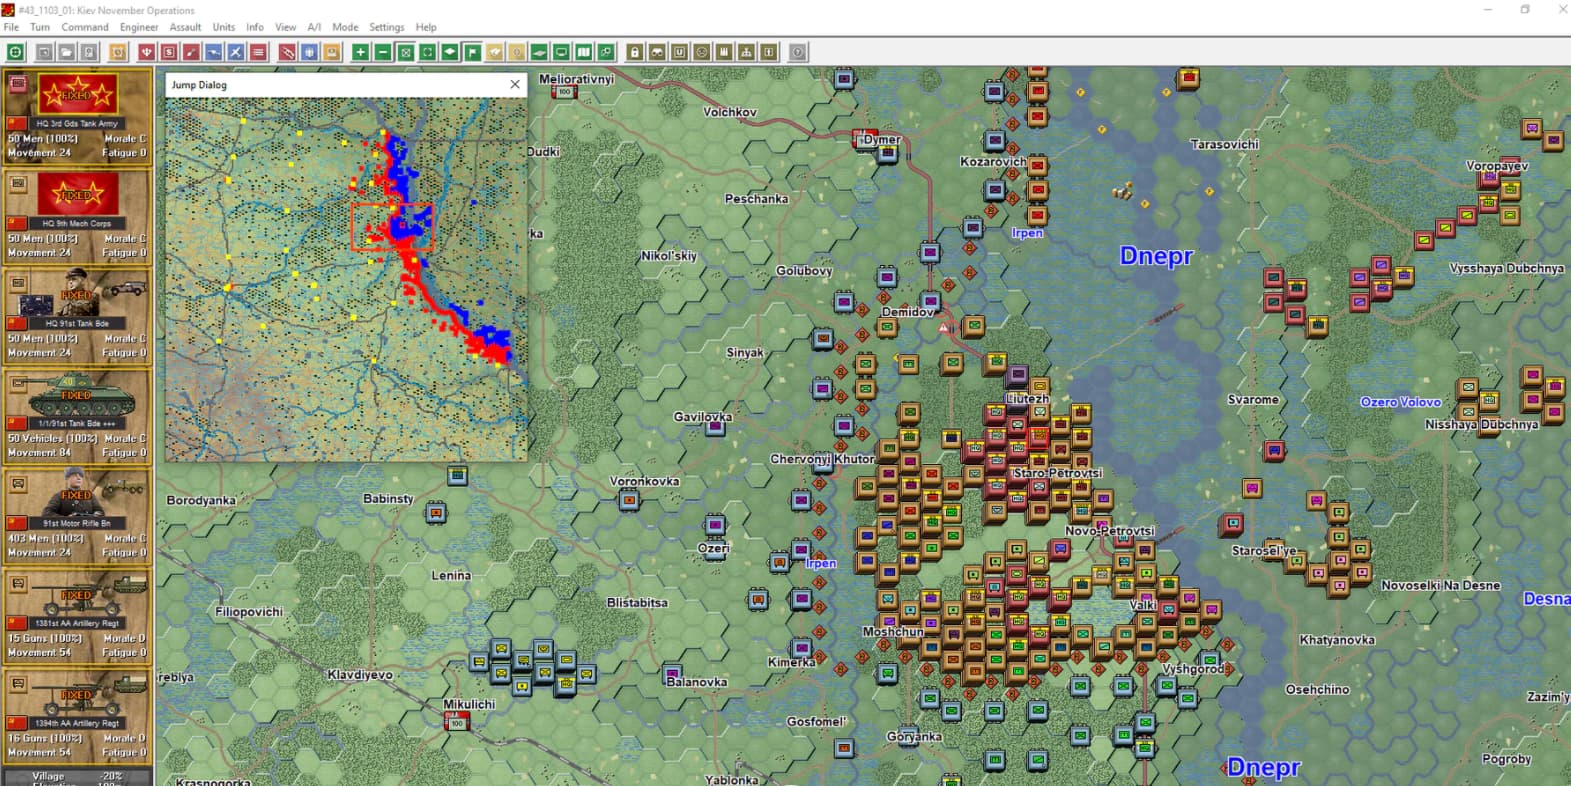Click the red chain-link toolbar icon
This screenshot has width=1571, height=786.
tap(287, 52)
